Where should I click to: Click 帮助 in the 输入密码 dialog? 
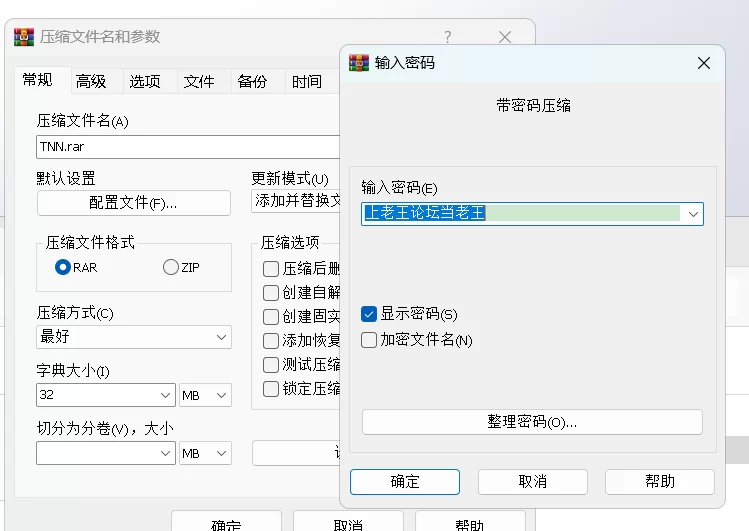[660, 481]
